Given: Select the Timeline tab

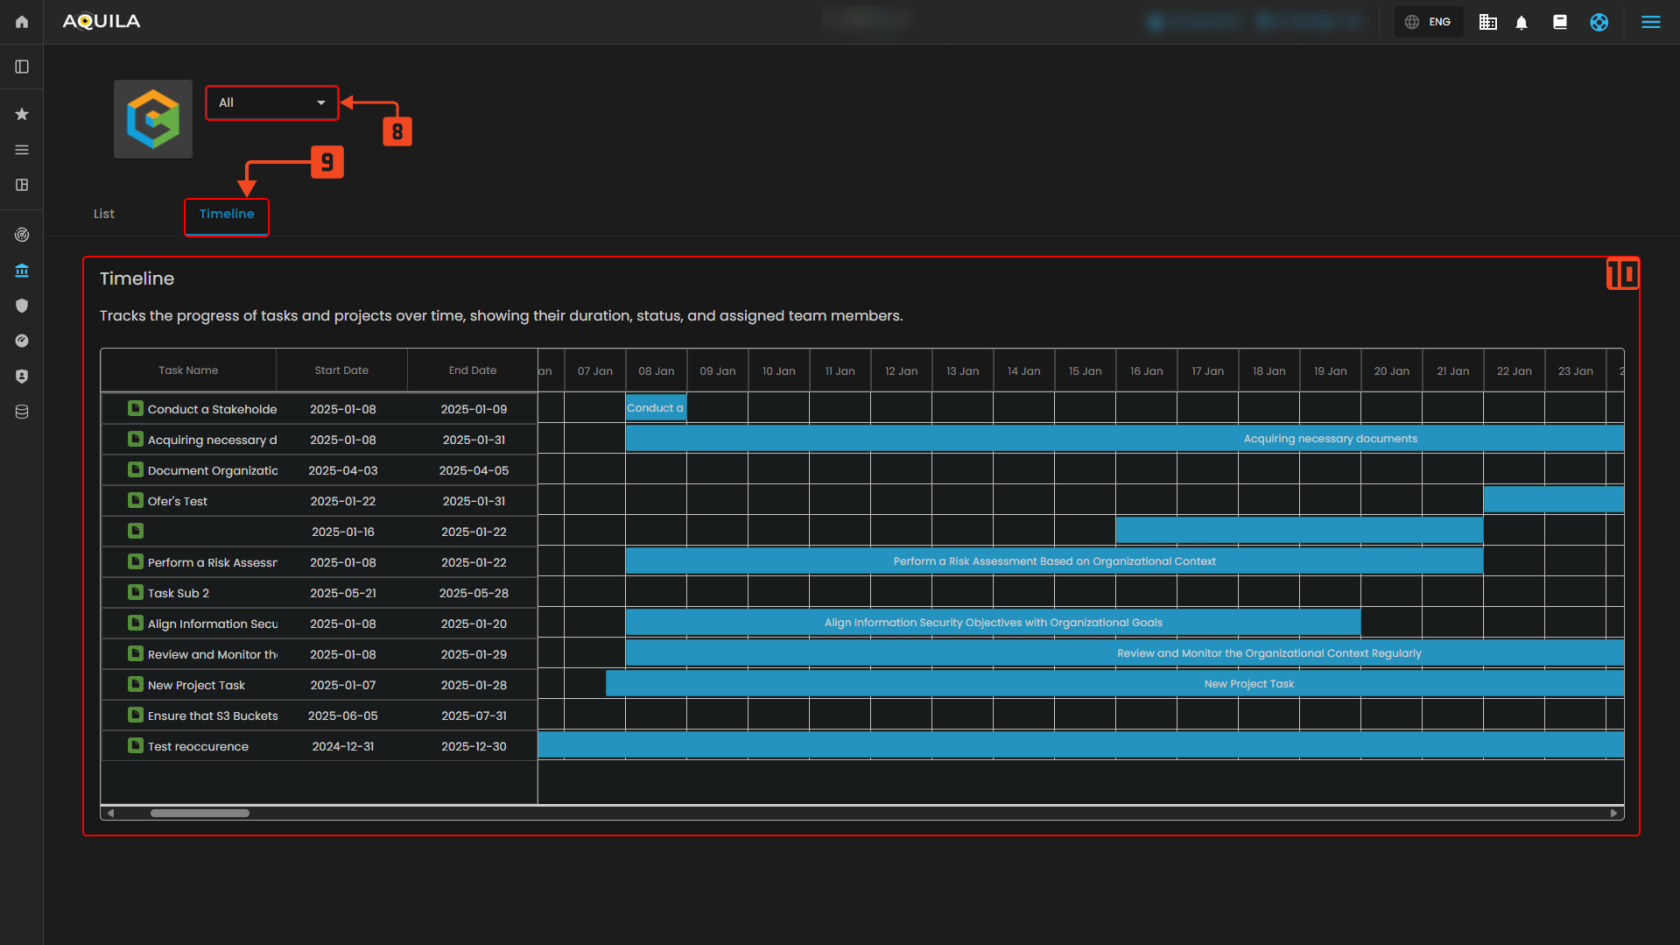Looking at the screenshot, I should coord(227,214).
